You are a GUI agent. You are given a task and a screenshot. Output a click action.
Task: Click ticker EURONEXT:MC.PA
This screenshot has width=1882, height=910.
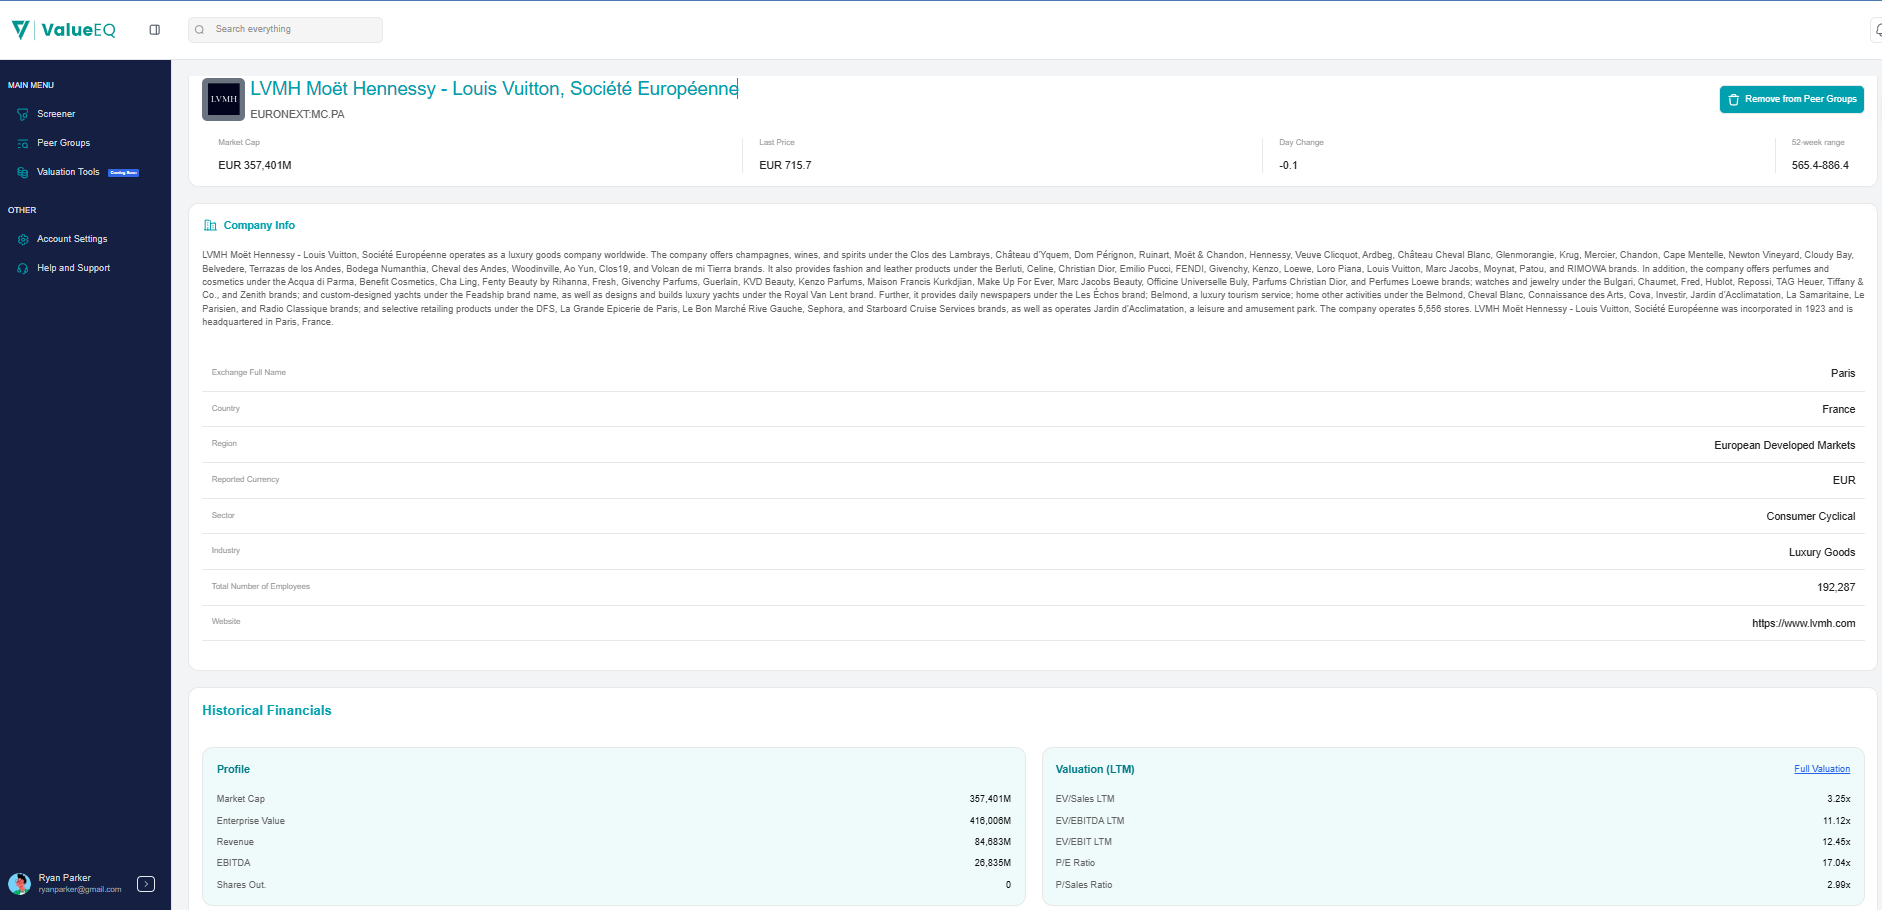click(297, 114)
